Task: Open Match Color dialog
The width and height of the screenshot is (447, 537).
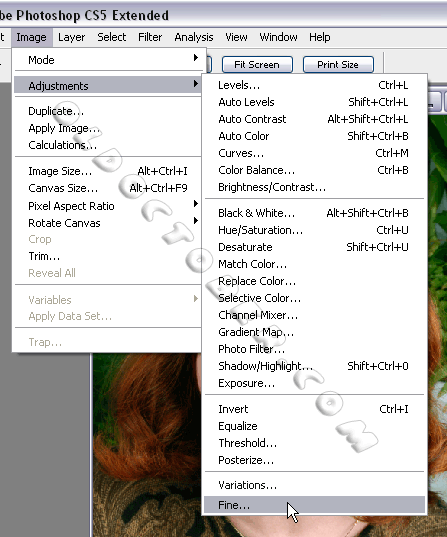Action: click(x=314, y=264)
